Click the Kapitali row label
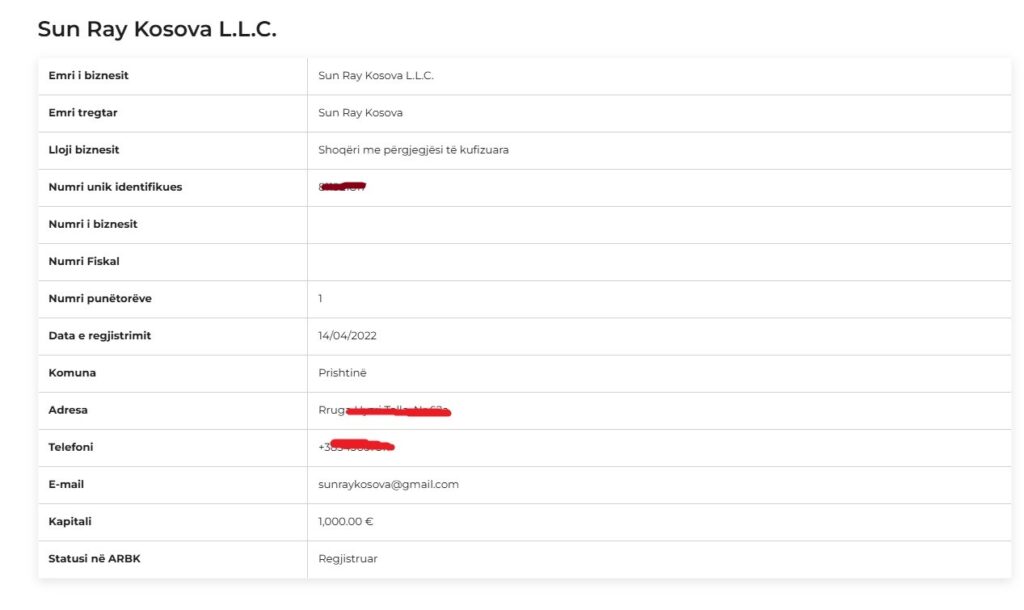This screenshot has width=1024, height=610. tap(70, 521)
